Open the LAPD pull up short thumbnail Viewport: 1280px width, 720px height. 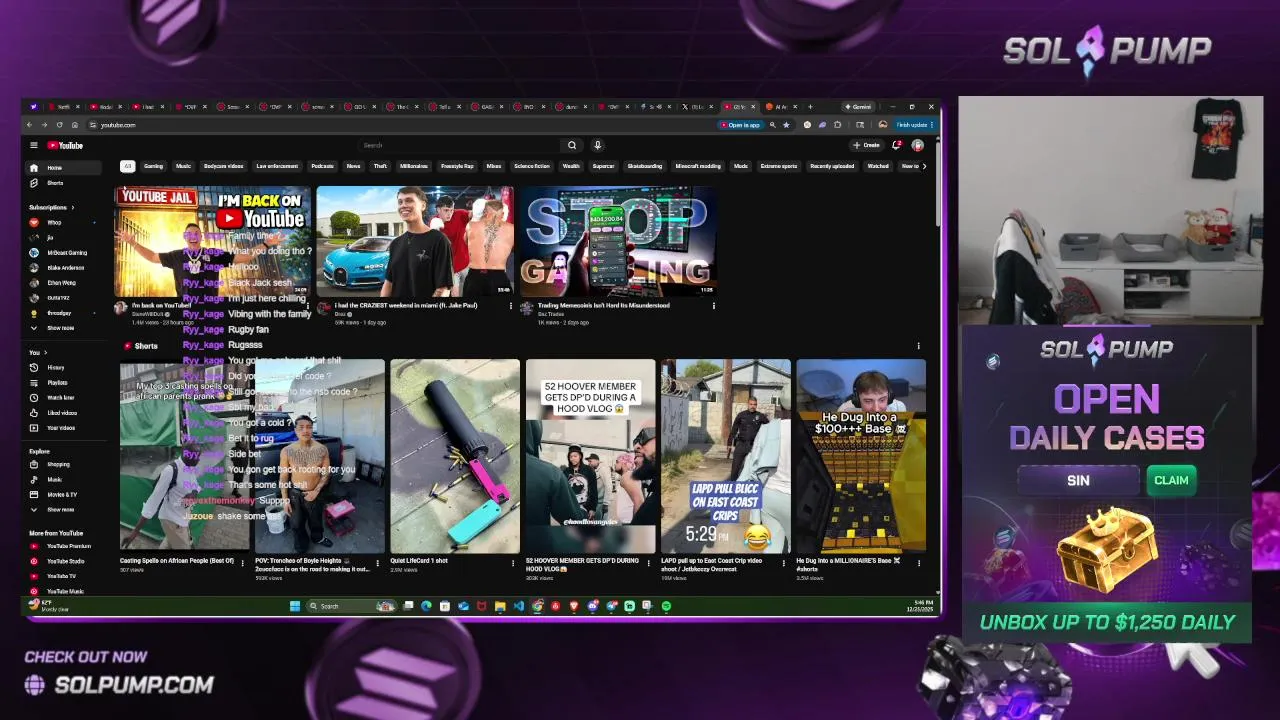[725, 456]
